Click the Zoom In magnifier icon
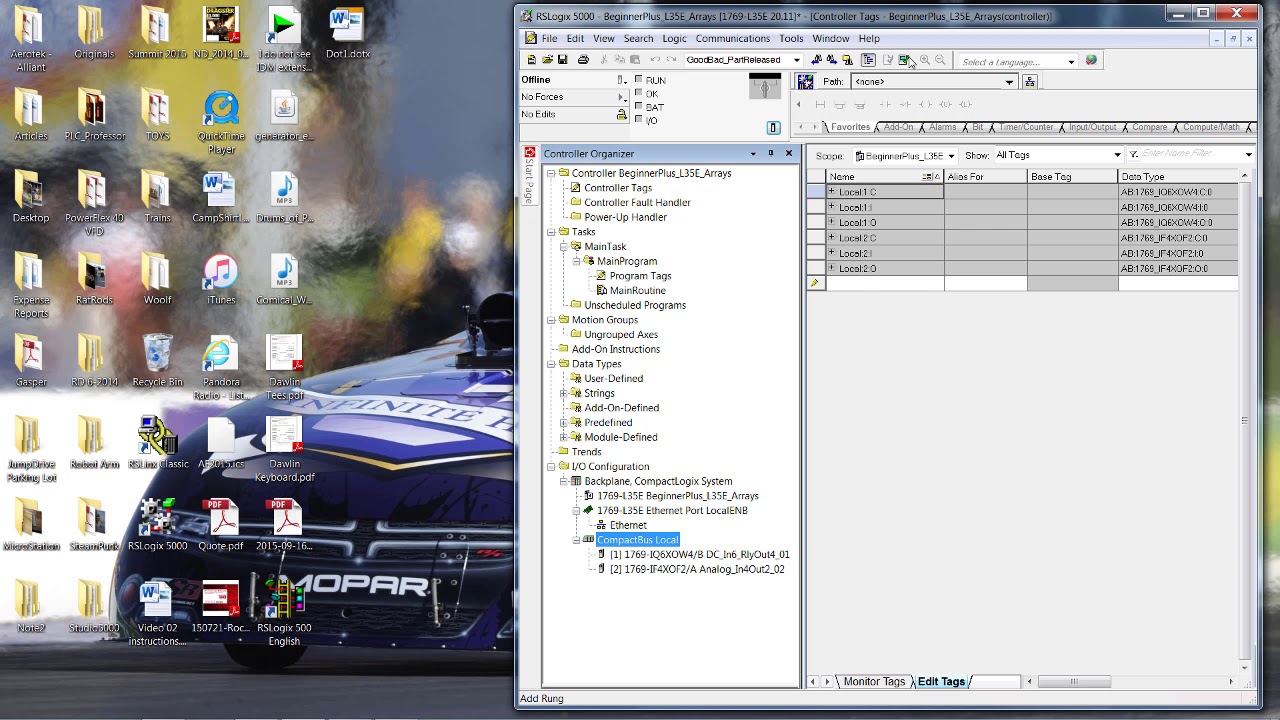This screenshot has width=1280, height=720. click(x=924, y=60)
